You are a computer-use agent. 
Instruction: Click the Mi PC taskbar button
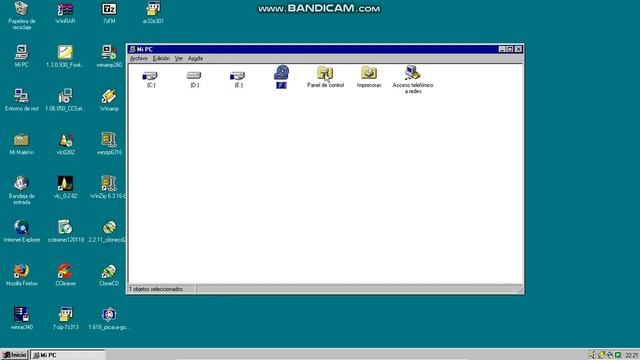coord(68,355)
